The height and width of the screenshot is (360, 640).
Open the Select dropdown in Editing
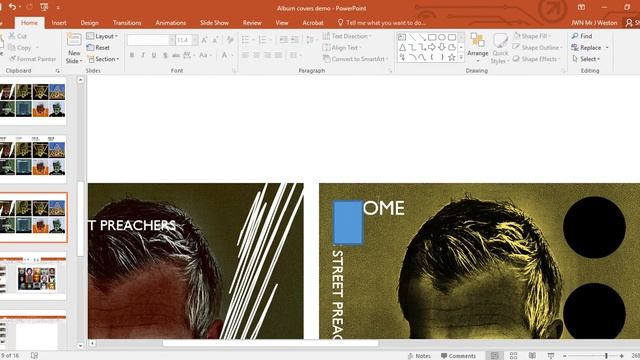586,59
